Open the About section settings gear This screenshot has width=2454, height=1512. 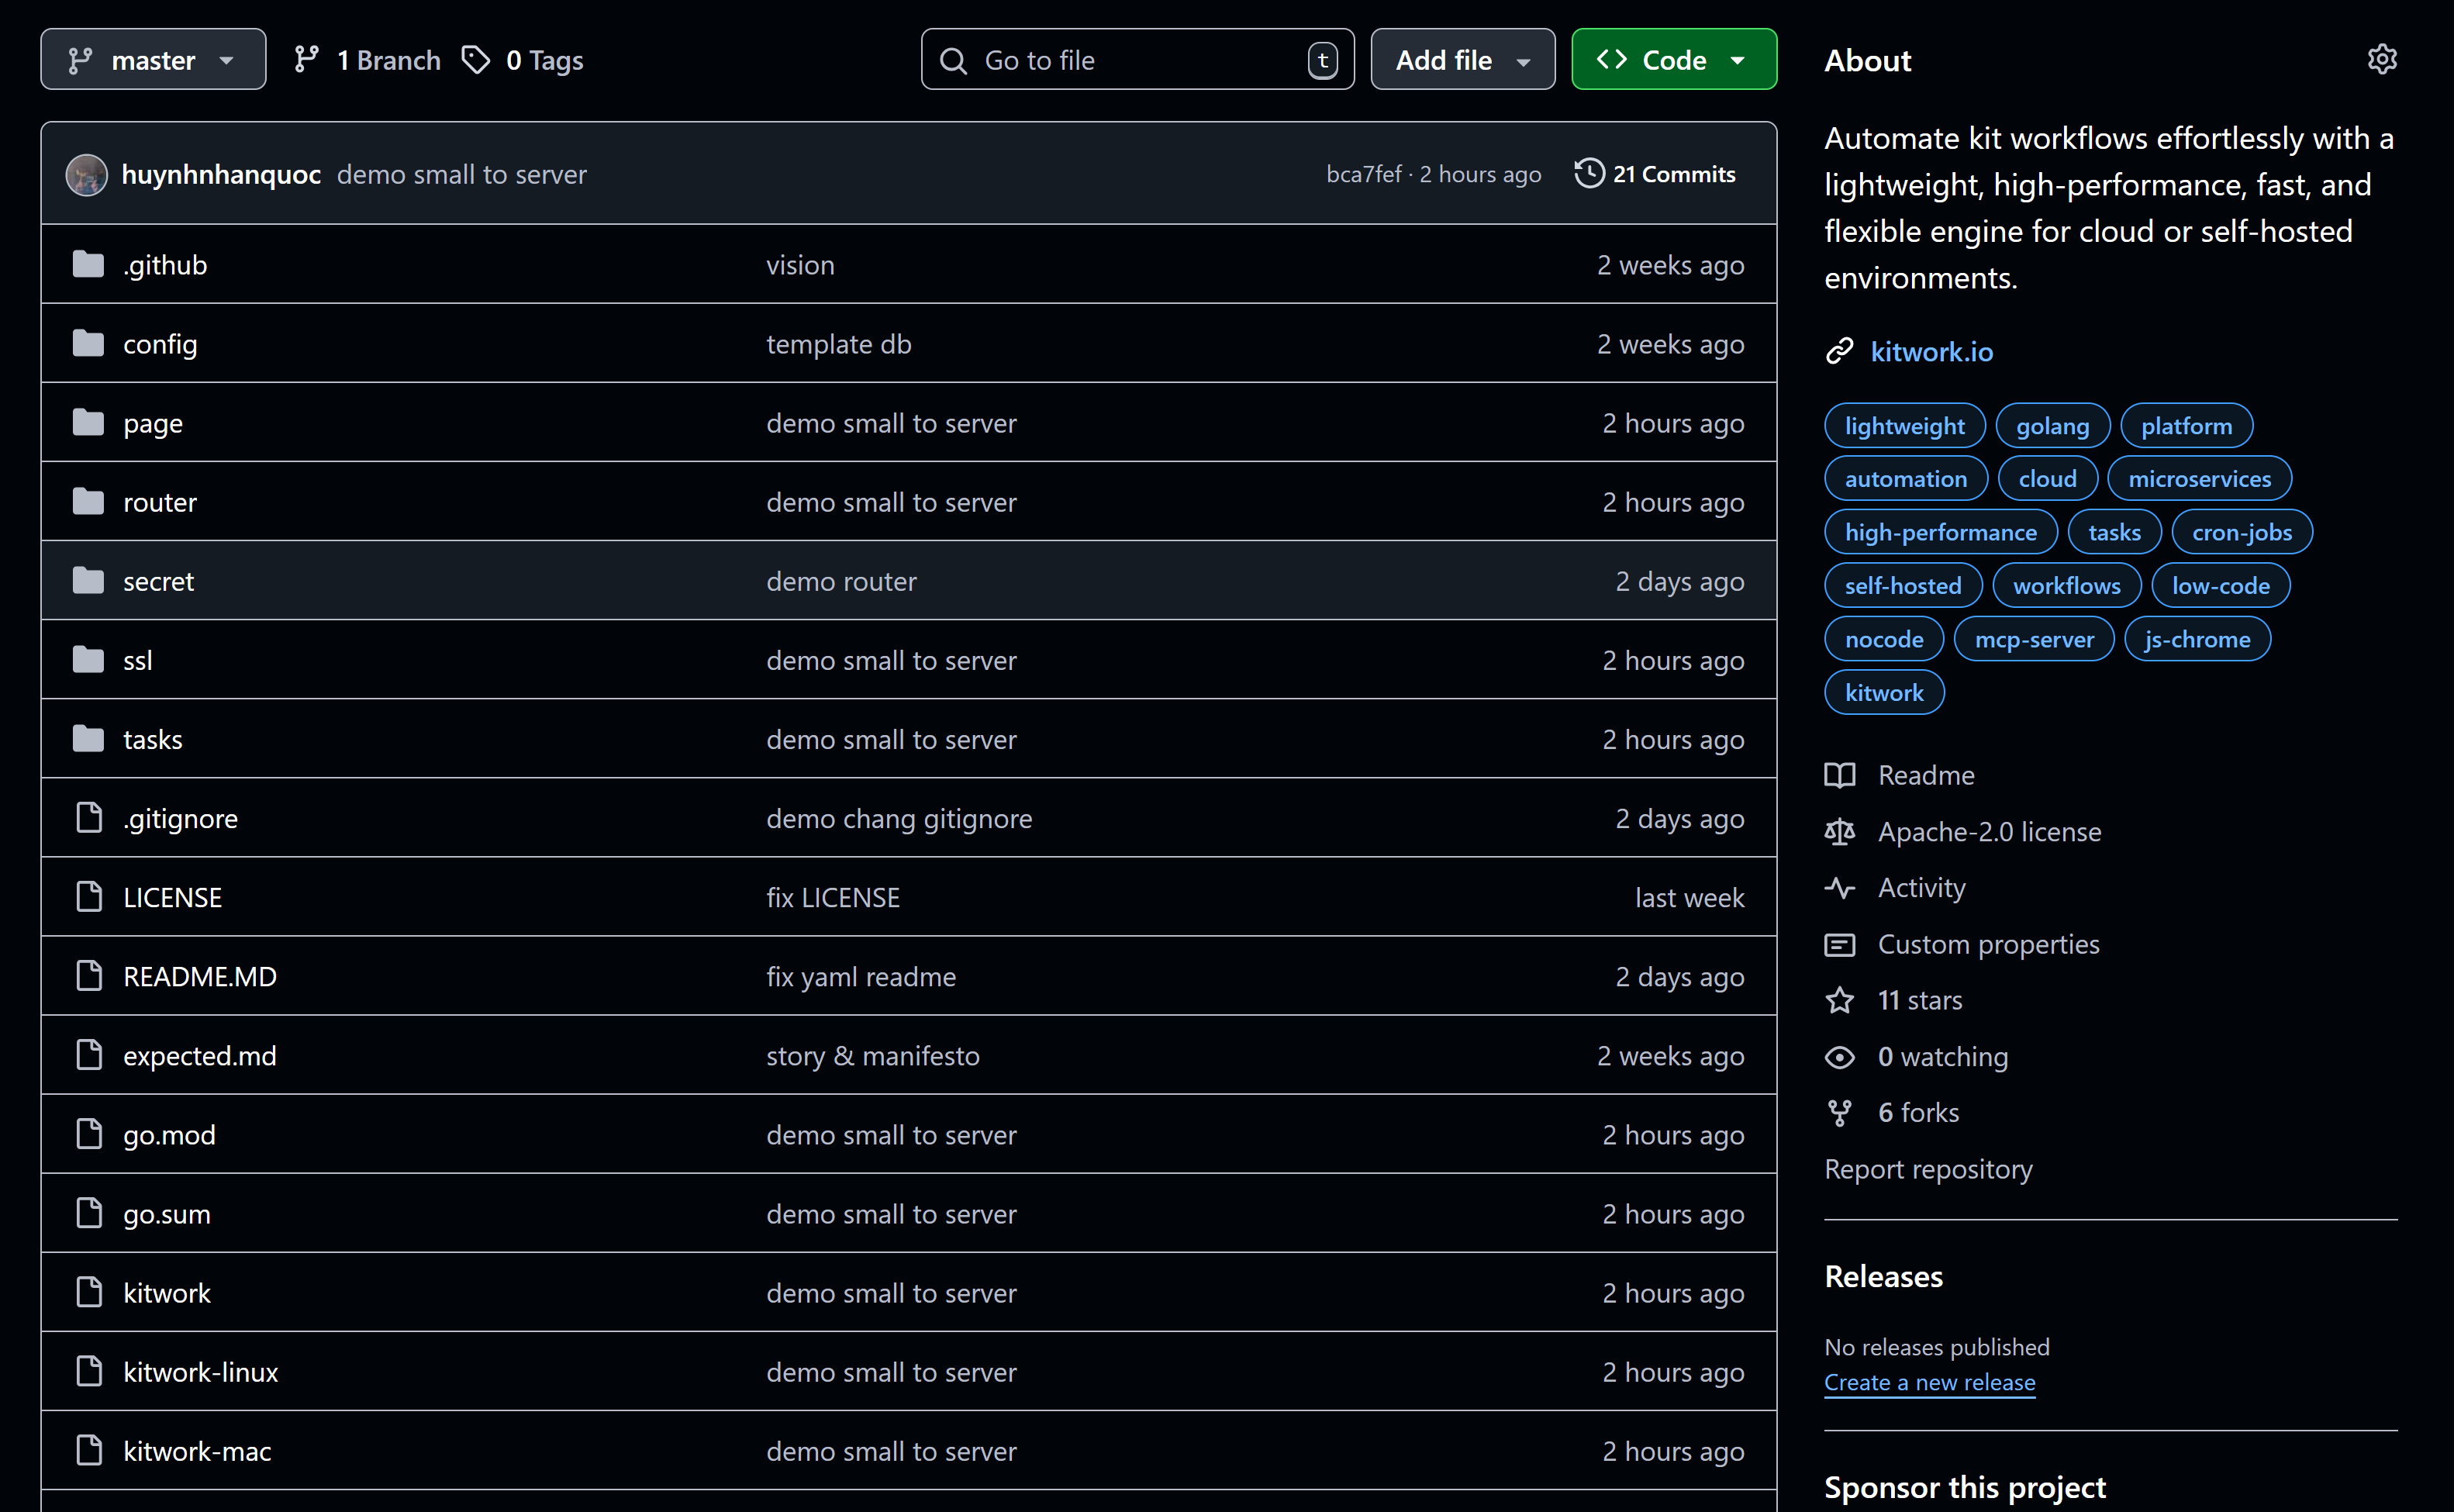2383,59
